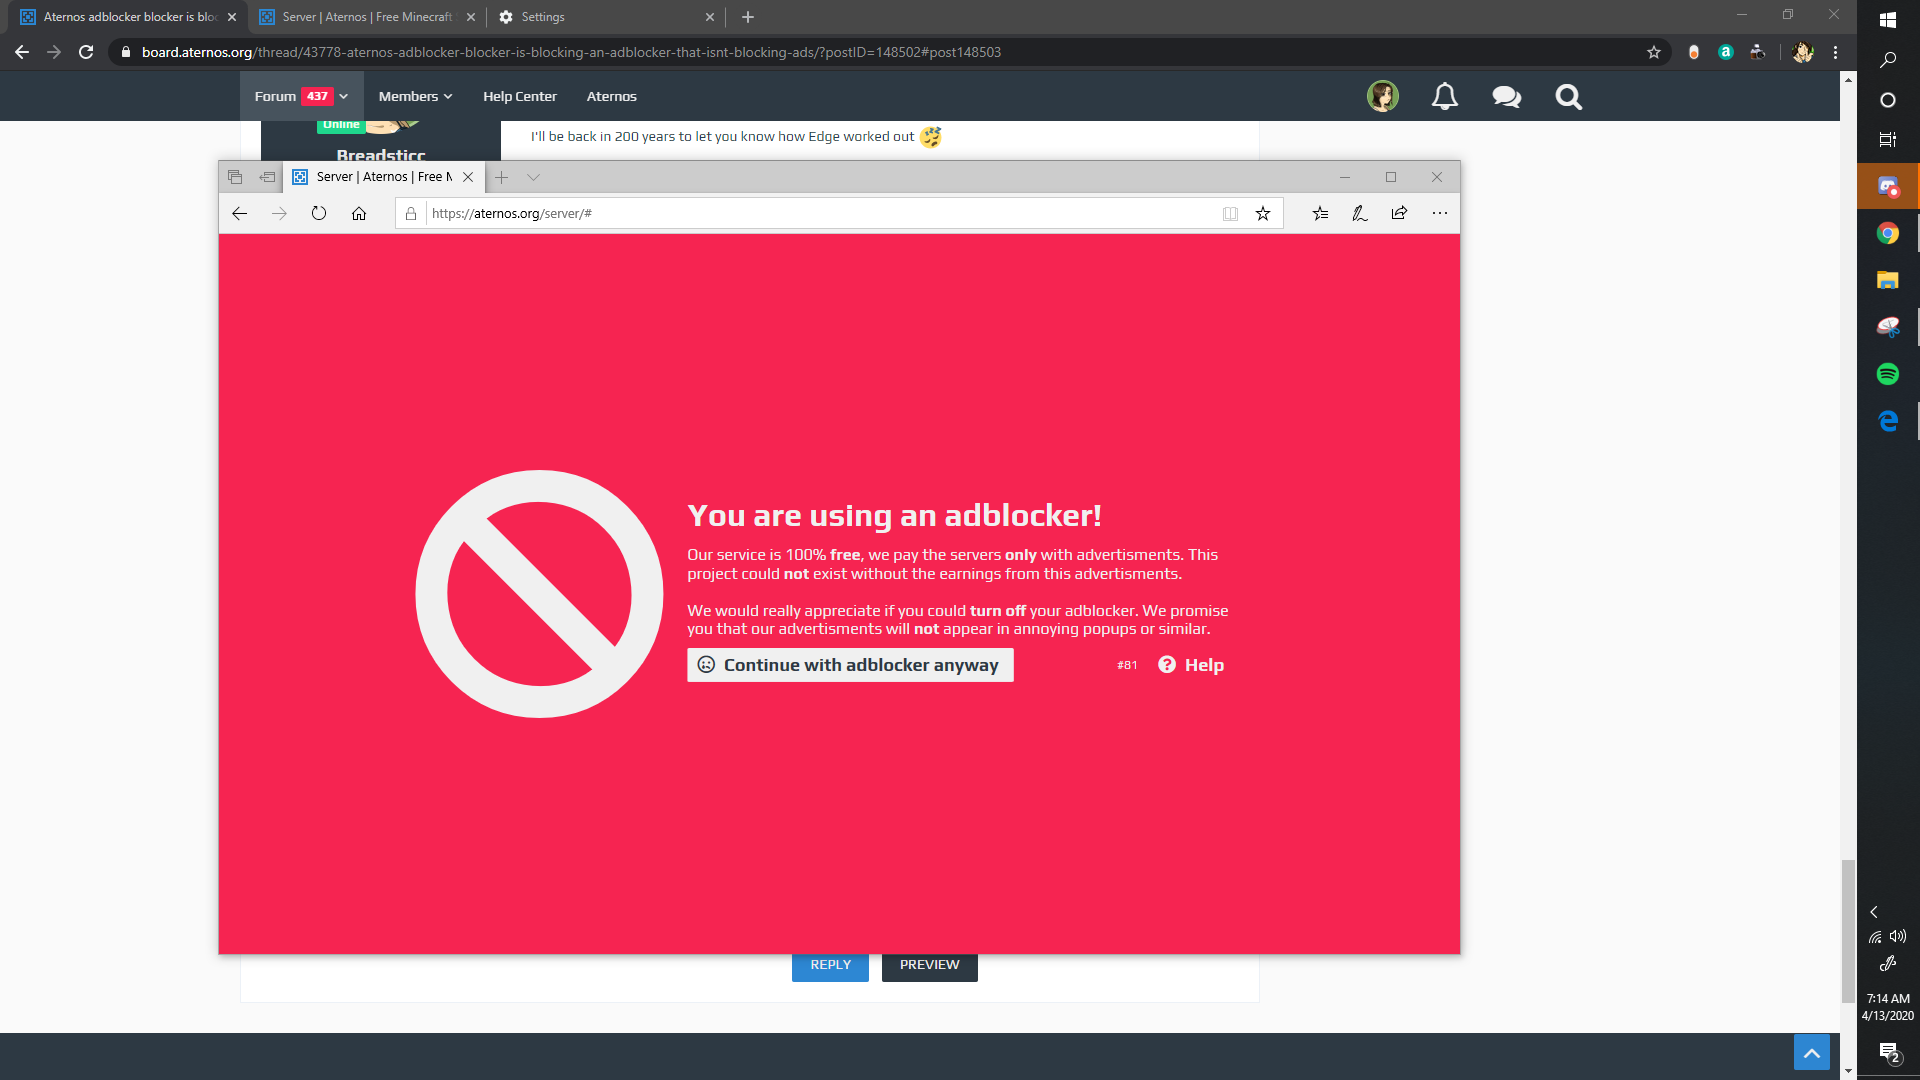Go to Edge home page
Image resolution: width=1920 pixels, height=1080 pixels.
pos(359,213)
